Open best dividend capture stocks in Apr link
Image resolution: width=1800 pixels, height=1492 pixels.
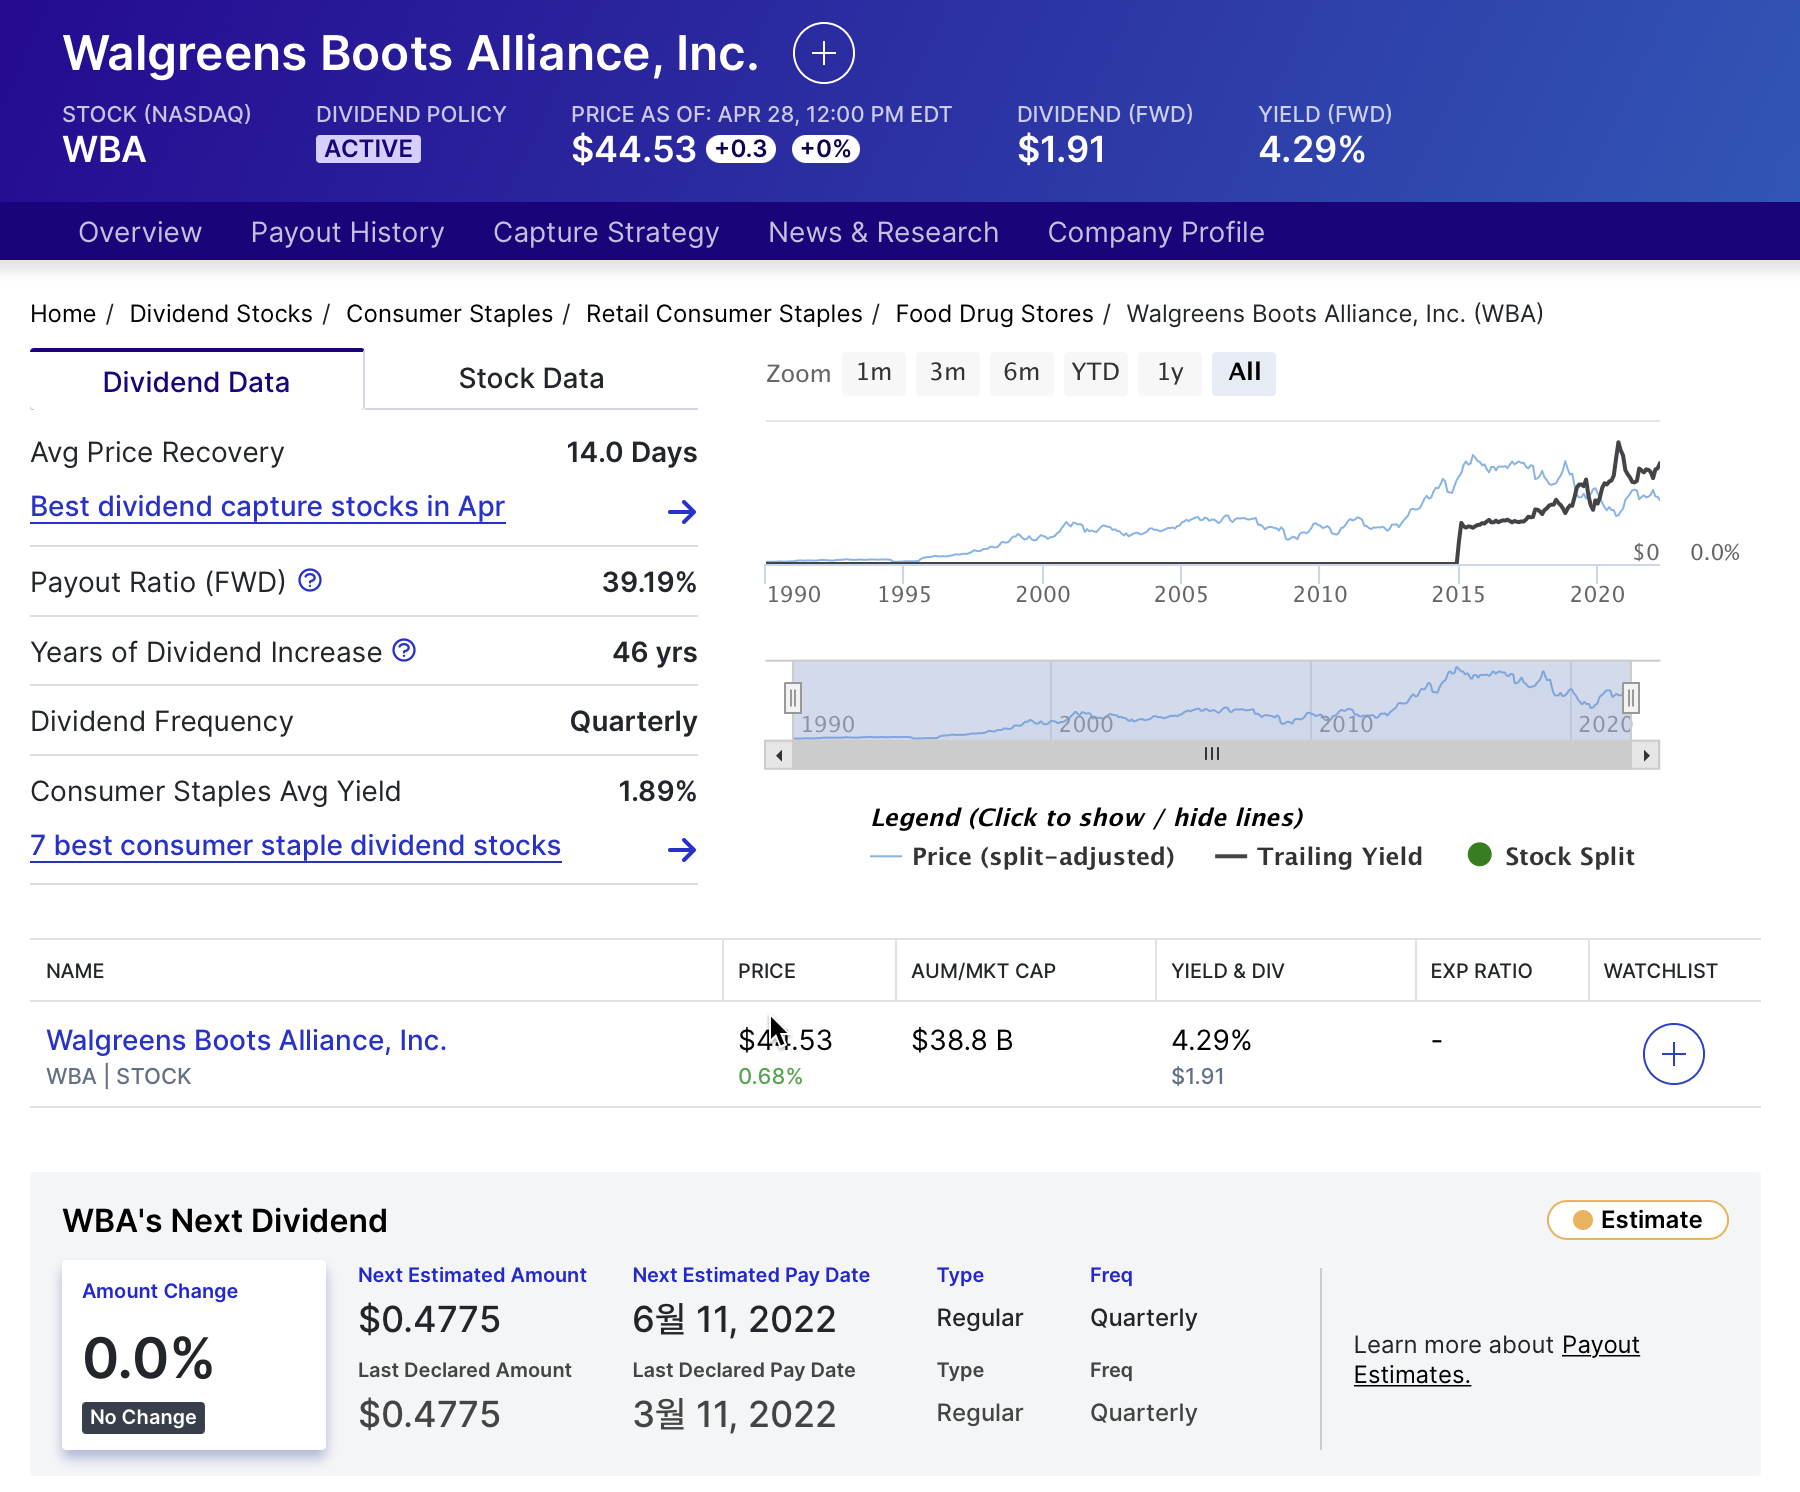(x=267, y=506)
